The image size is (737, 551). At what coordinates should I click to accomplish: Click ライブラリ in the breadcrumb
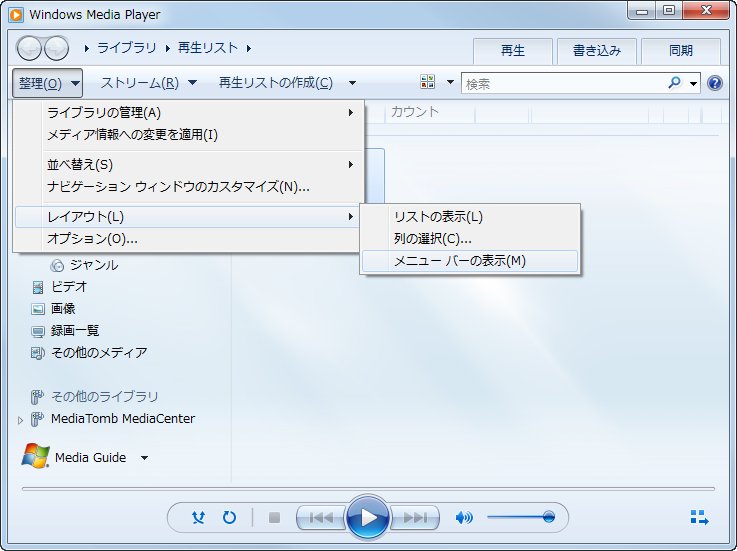point(126,48)
